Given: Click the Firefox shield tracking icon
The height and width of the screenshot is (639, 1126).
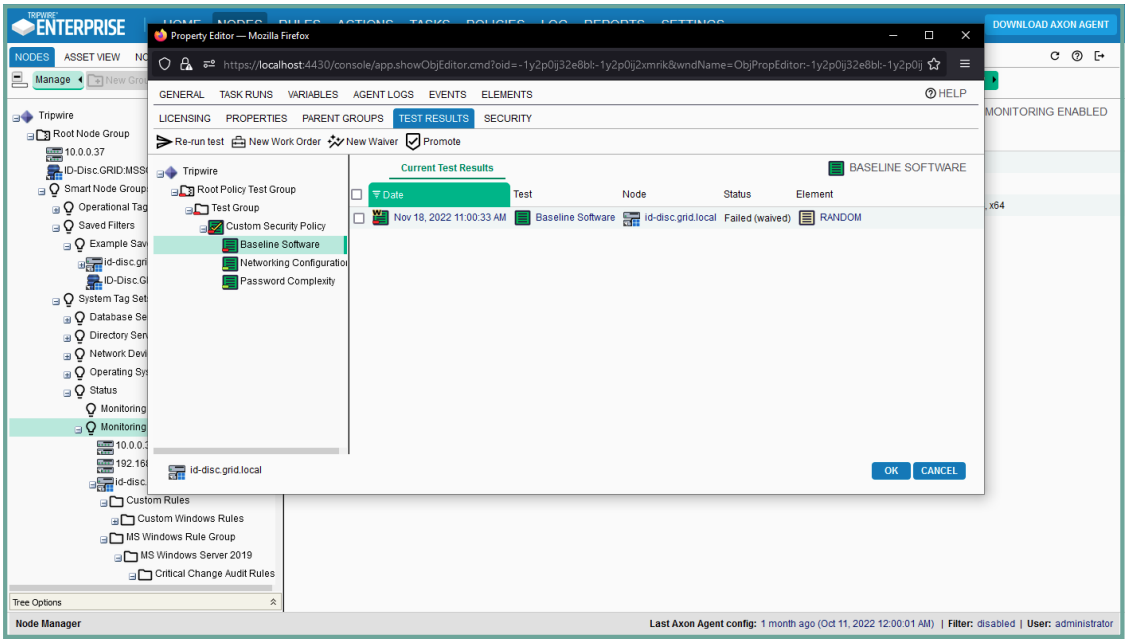Looking at the screenshot, I should click(164, 64).
